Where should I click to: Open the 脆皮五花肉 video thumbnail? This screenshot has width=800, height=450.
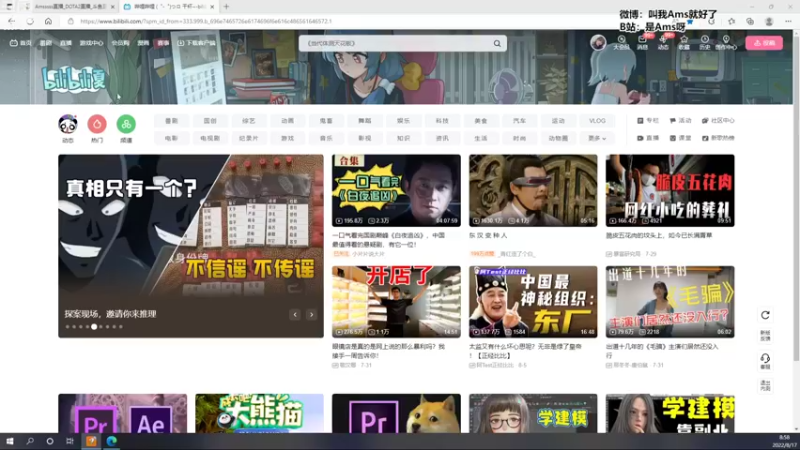tap(670, 191)
